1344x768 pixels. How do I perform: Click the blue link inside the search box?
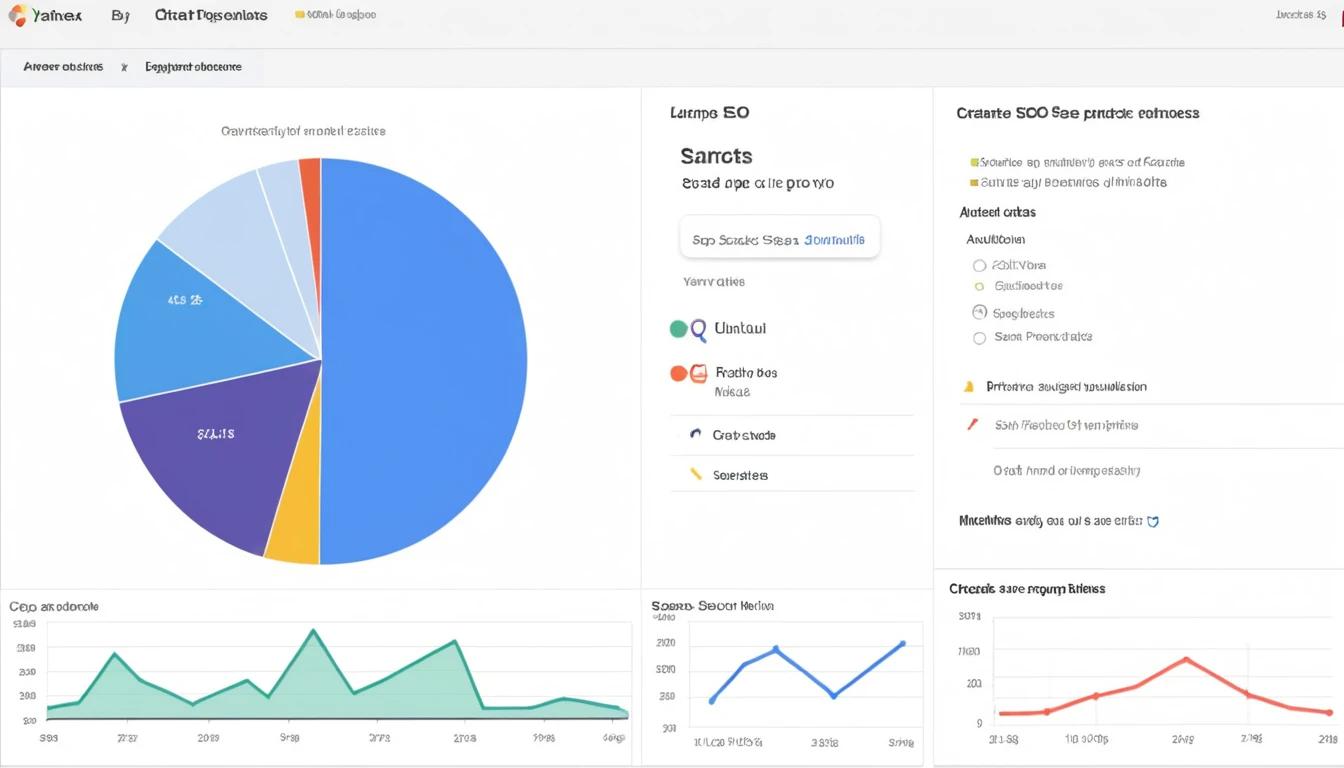pos(834,240)
